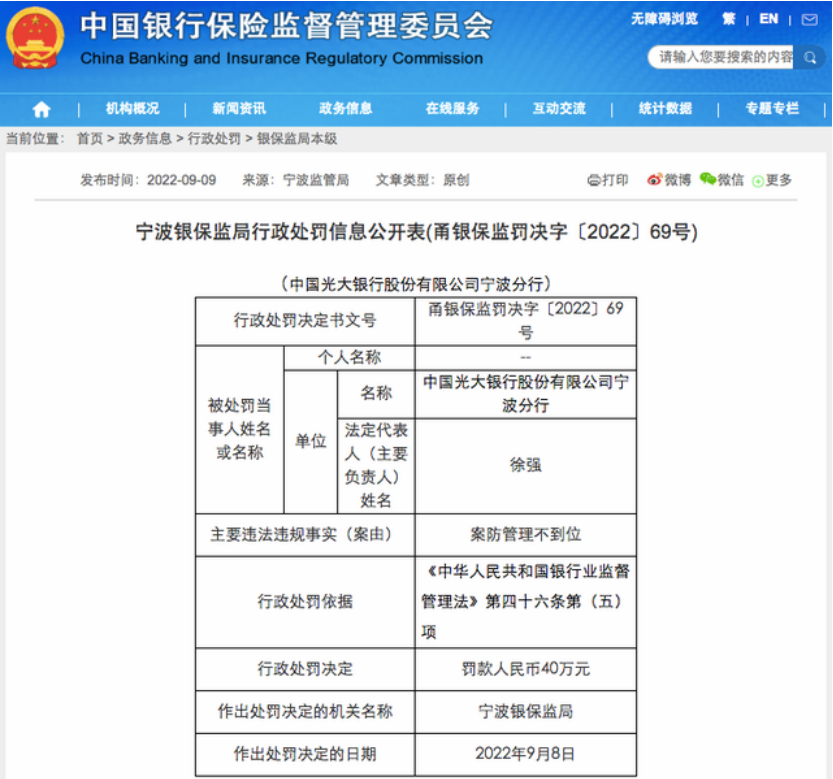Open the 机构概况 menu
Viewport: 833px width, 779px height.
(132, 109)
